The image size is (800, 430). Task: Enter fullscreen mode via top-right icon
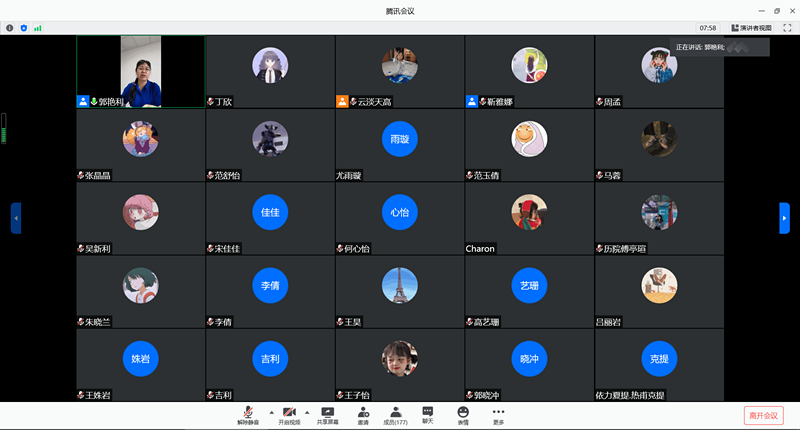pyautogui.click(x=787, y=28)
